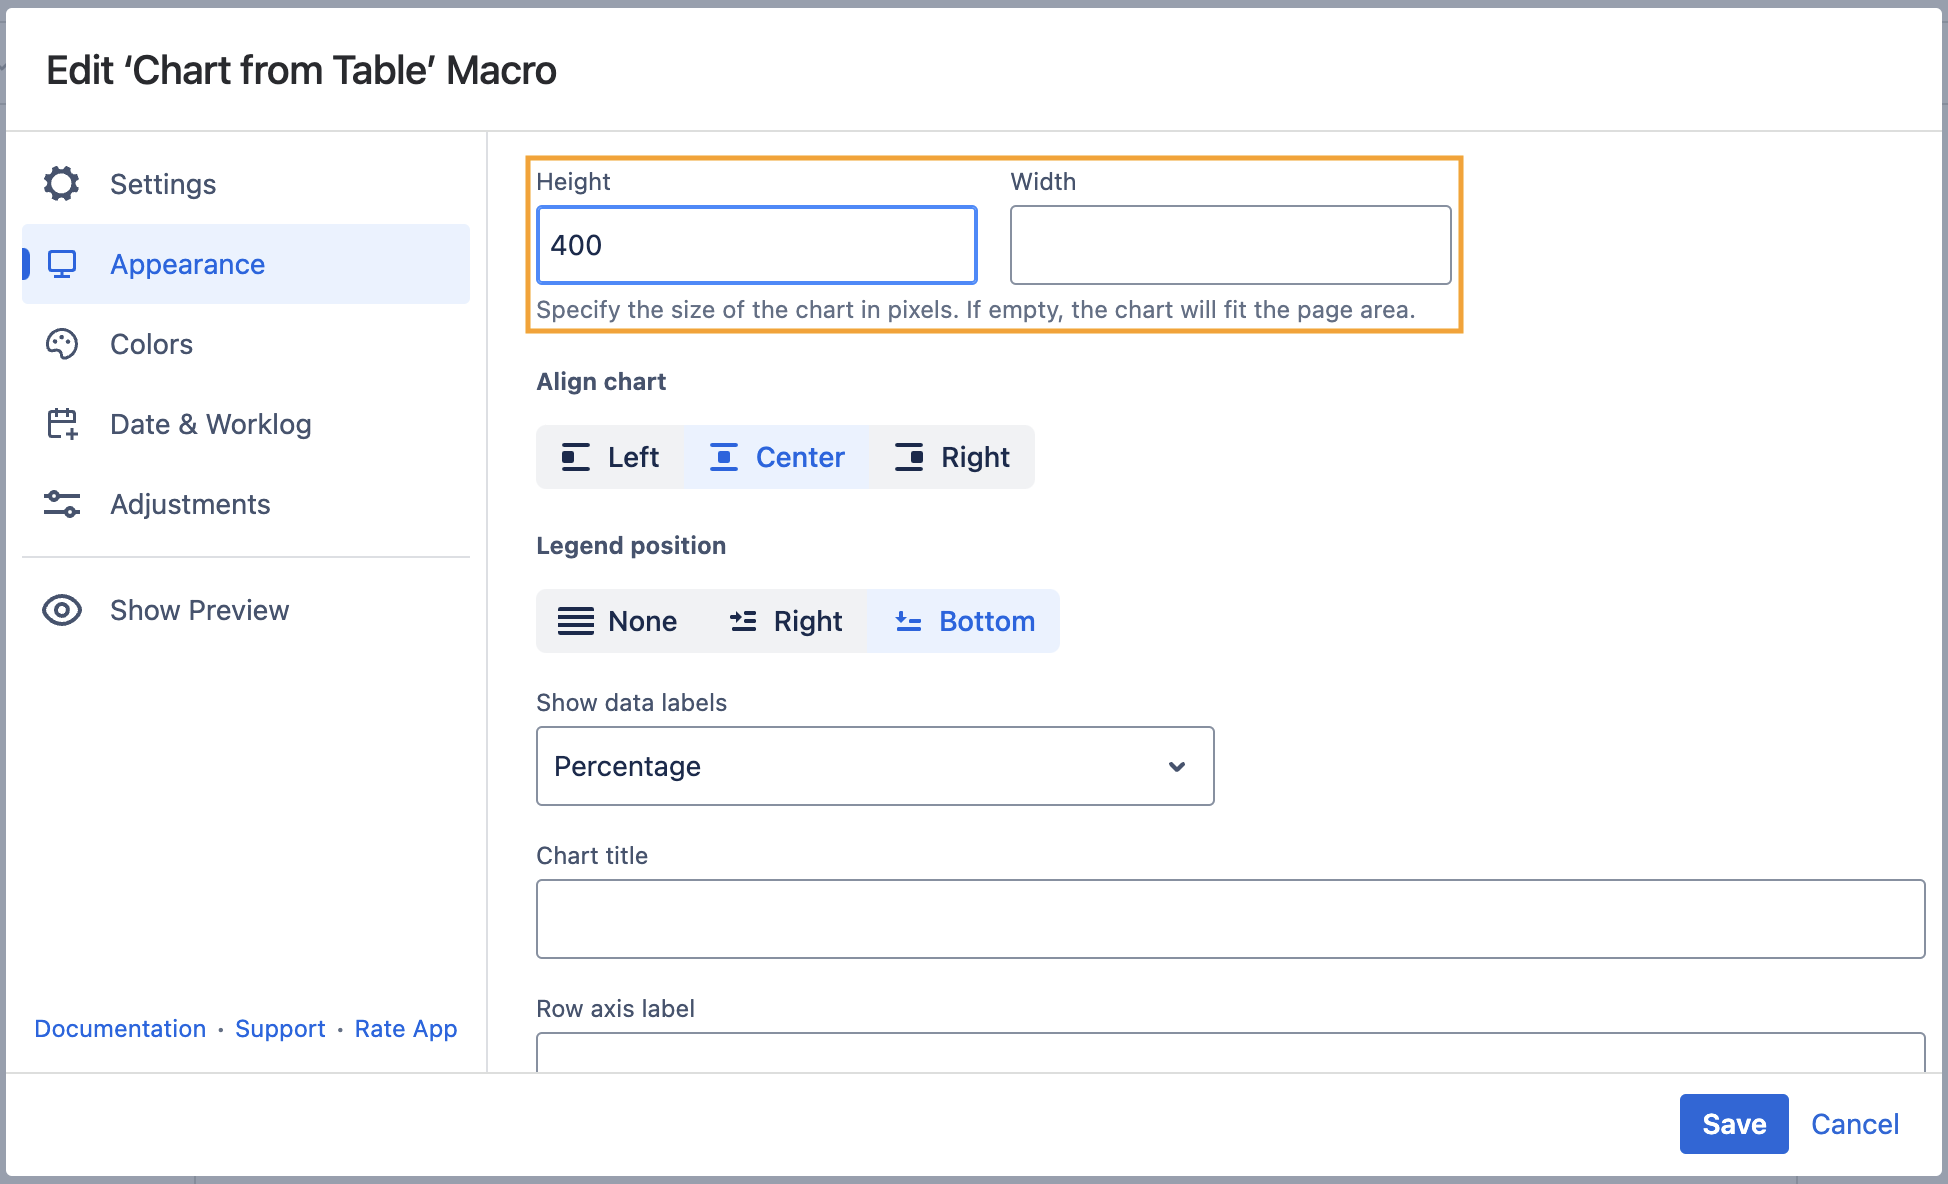Align chart to the Left
Screen dimensions: 1948x1184
(x=610, y=457)
